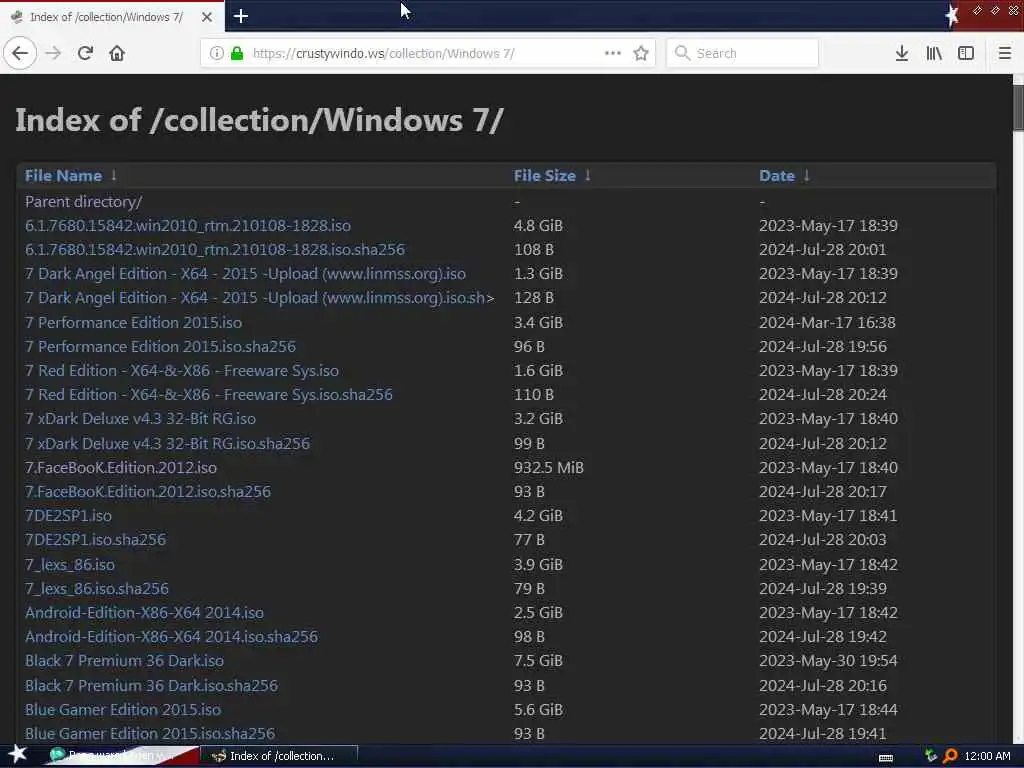
Task: Open Android-Edition-X86-X64 2014.iso.sha256
Action: pyautogui.click(x=172, y=637)
